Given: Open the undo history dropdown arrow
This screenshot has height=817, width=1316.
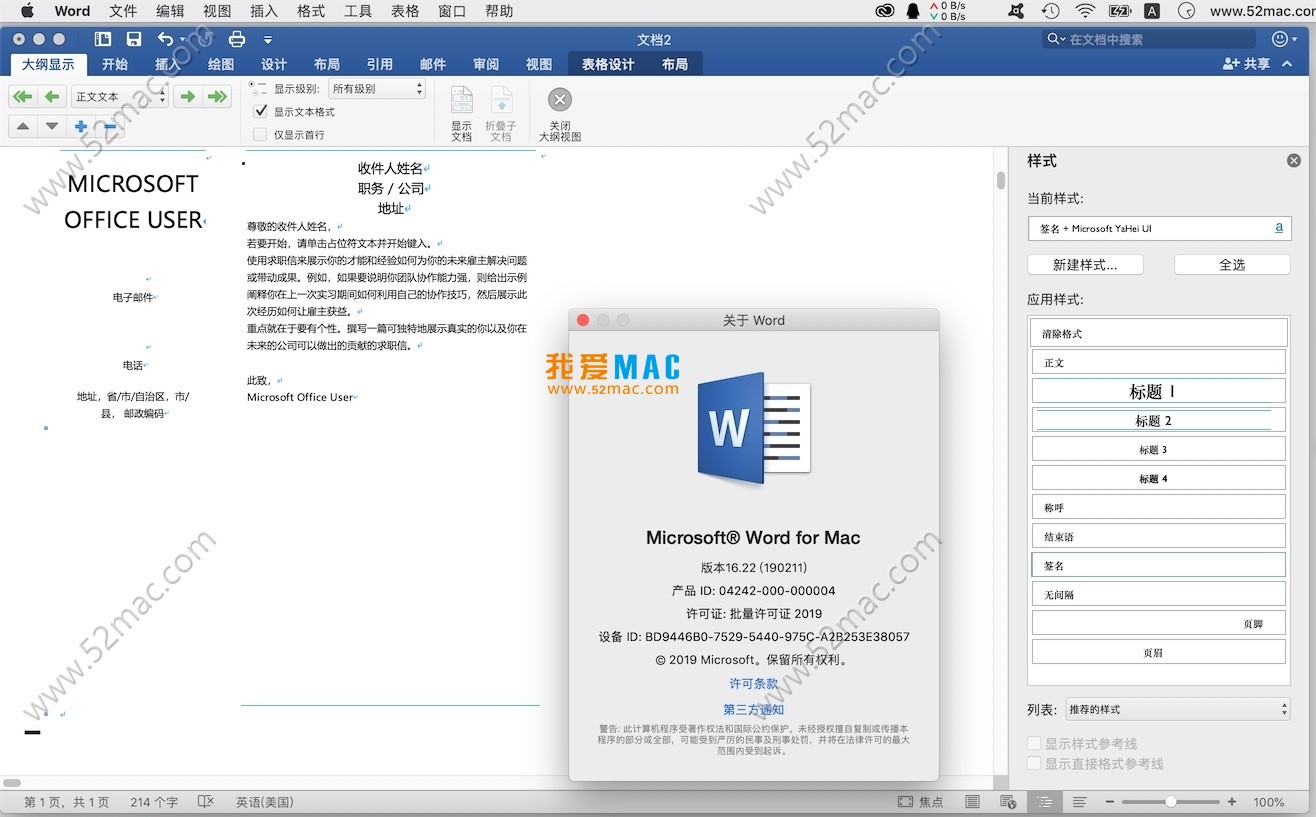Looking at the screenshot, I should 182,40.
